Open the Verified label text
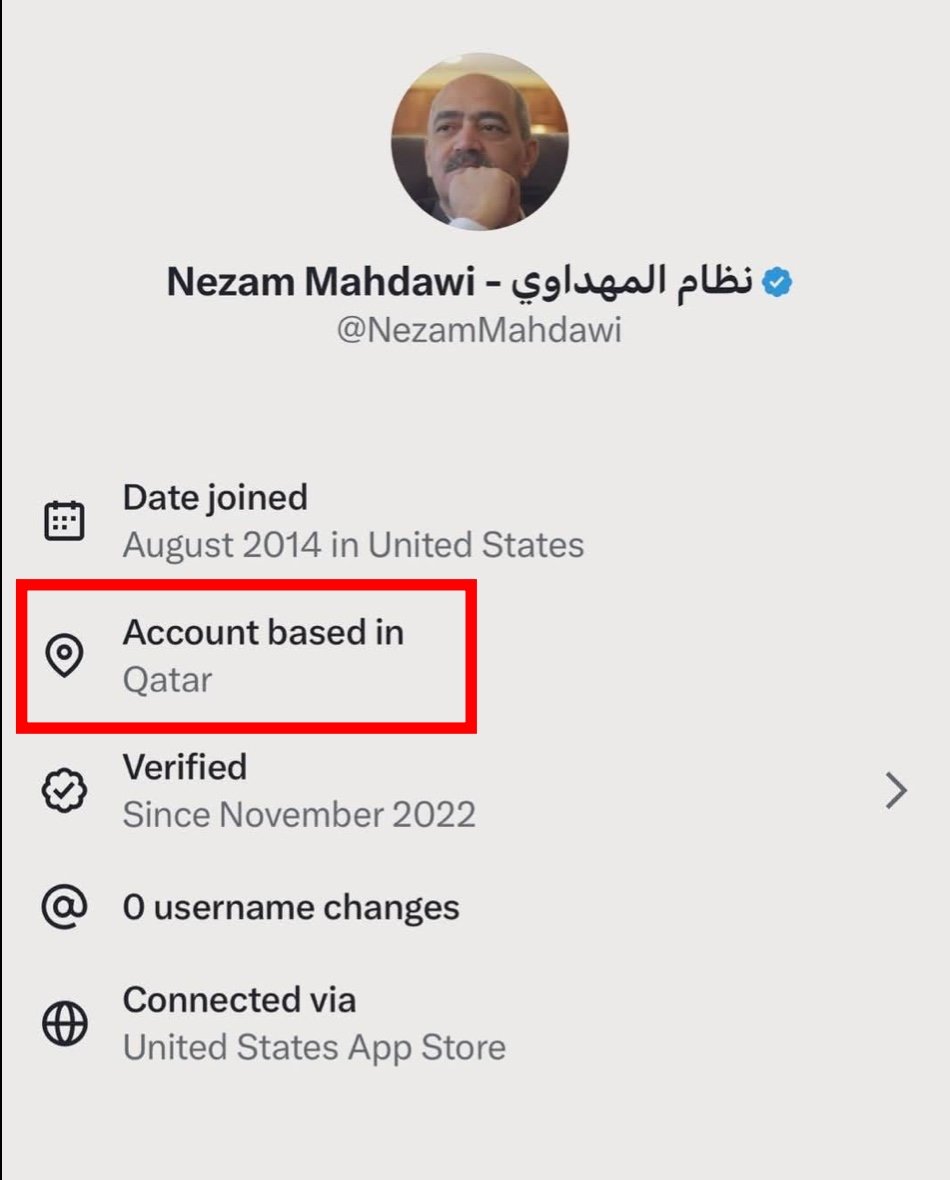The width and height of the screenshot is (950, 1180). tap(184, 767)
